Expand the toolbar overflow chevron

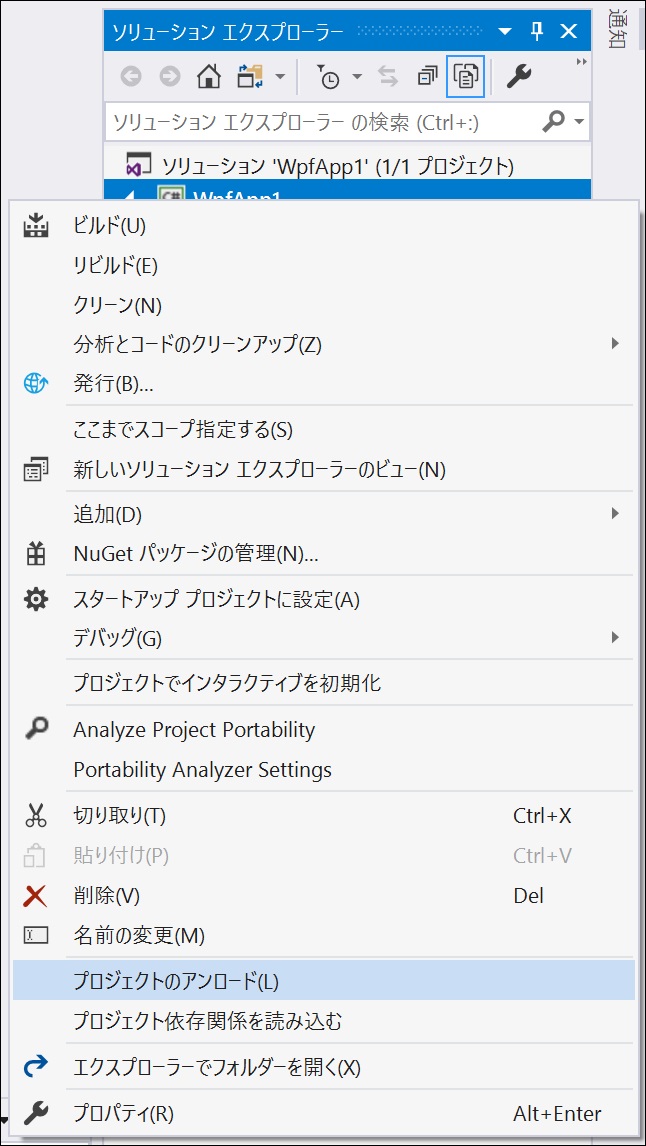[582, 63]
